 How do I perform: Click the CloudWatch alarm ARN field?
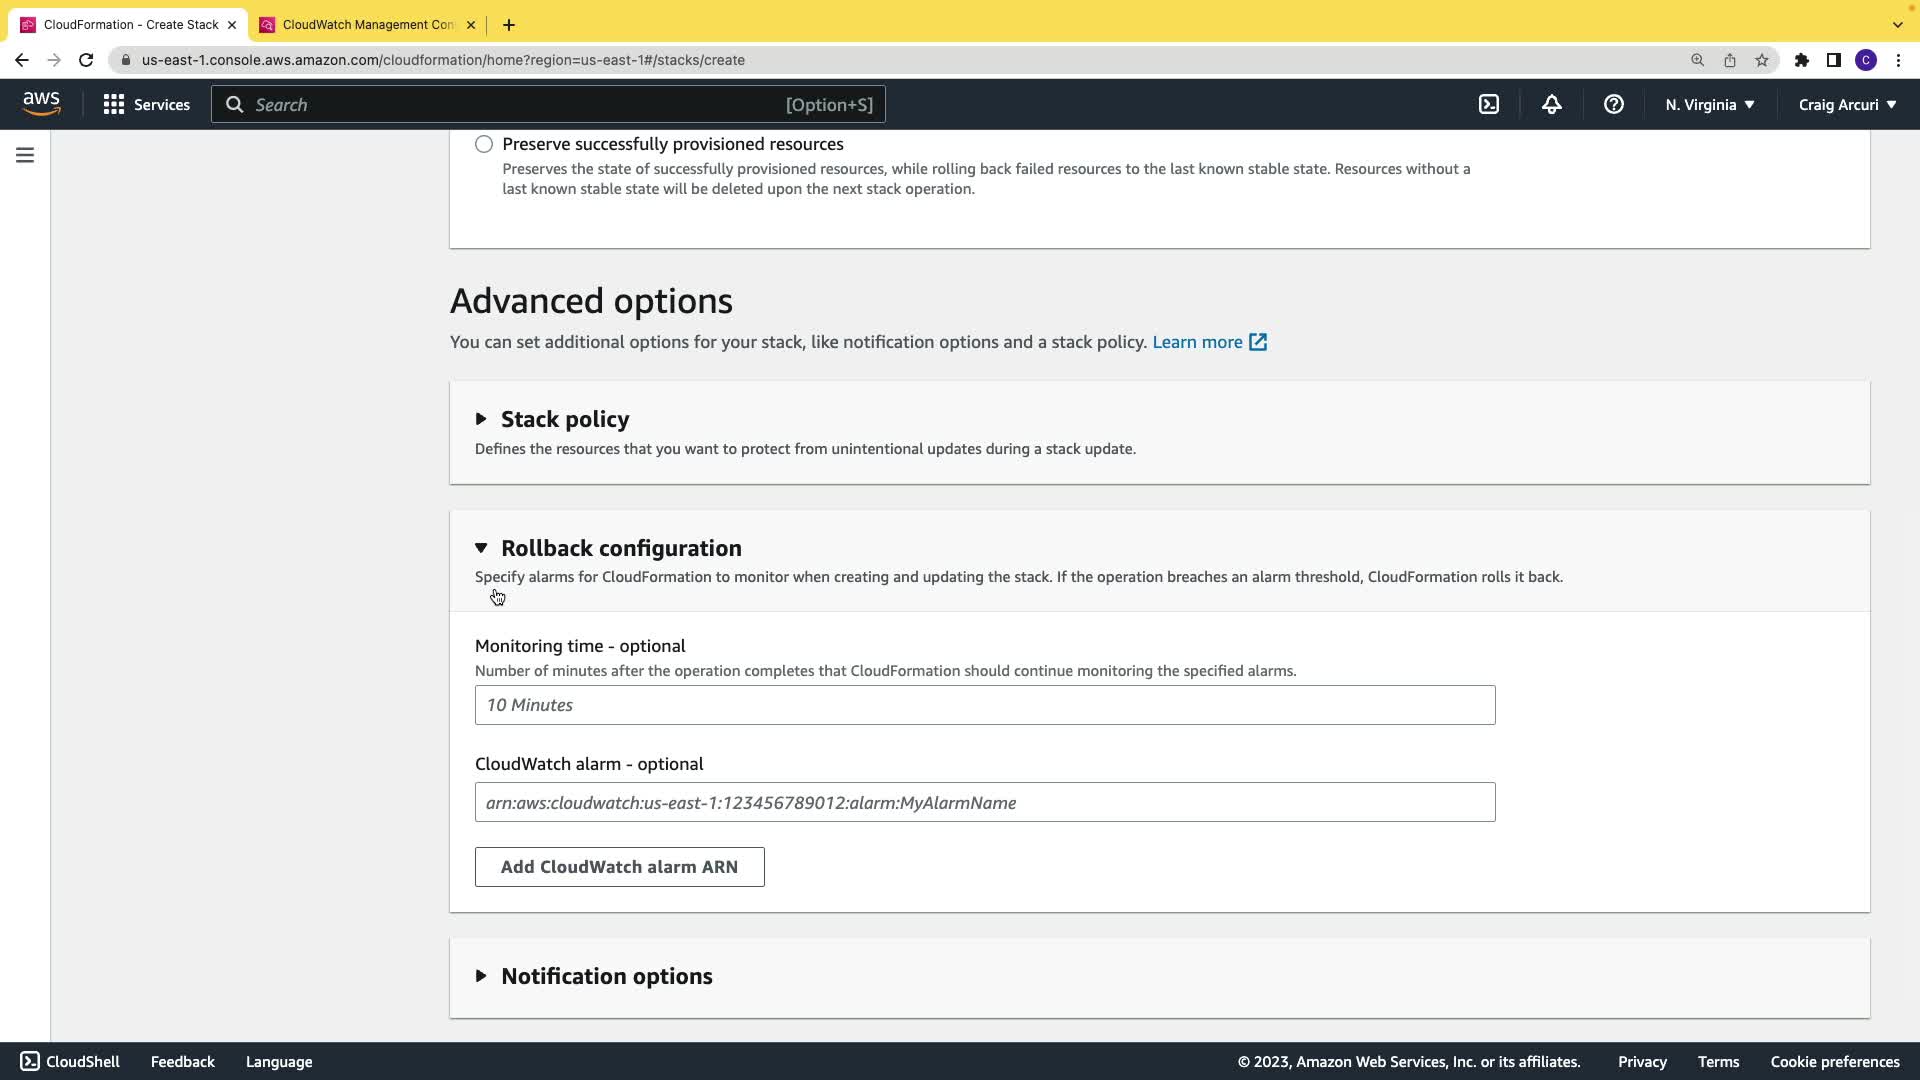984,802
